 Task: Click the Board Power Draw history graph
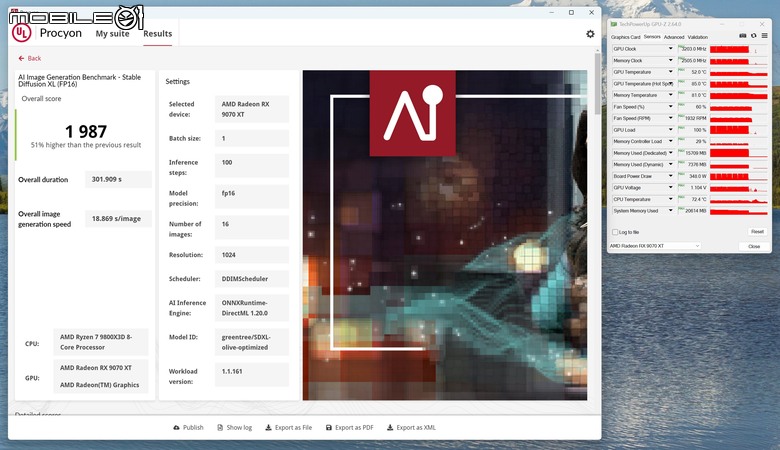739,176
